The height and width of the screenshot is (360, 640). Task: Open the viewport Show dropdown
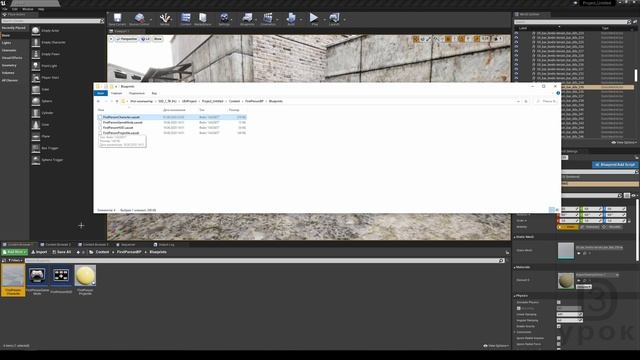(x=158, y=39)
